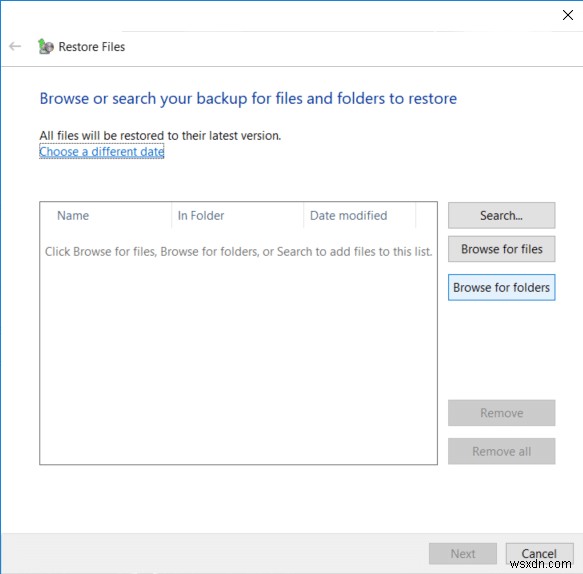Click the 'Browse or search your backup' heading
The width and height of the screenshot is (583, 574).
tap(248, 99)
